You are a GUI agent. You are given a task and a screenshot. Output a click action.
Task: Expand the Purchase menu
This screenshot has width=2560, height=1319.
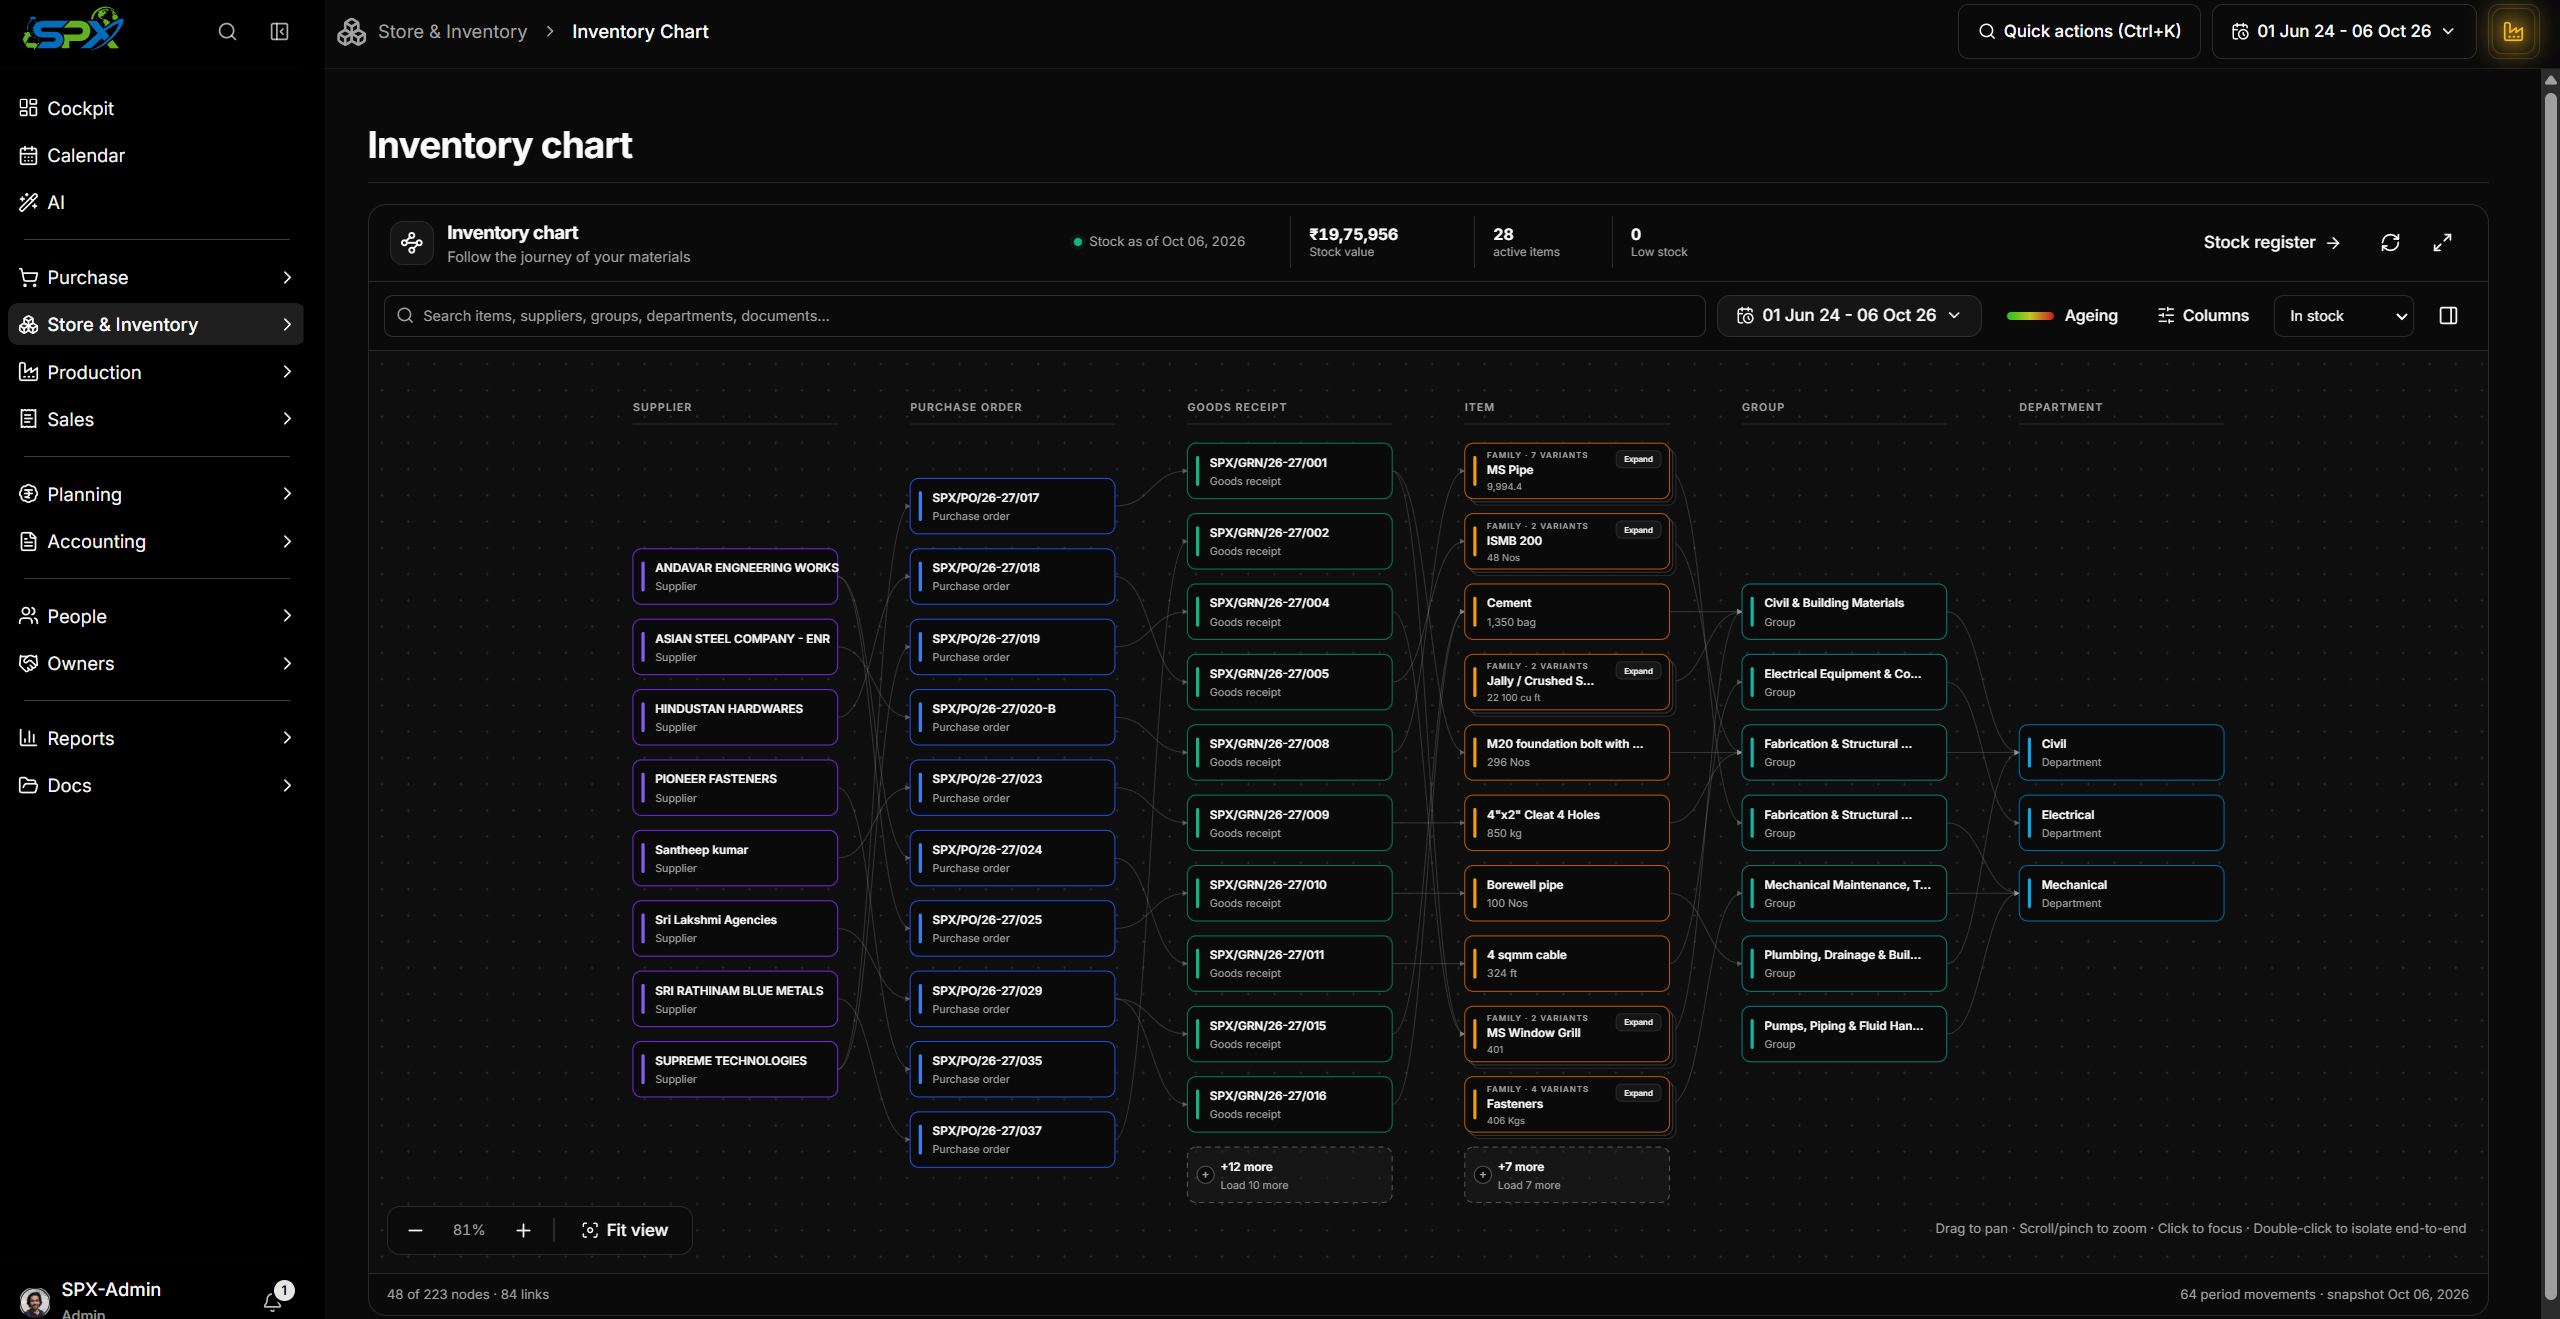pyautogui.click(x=156, y=277)
